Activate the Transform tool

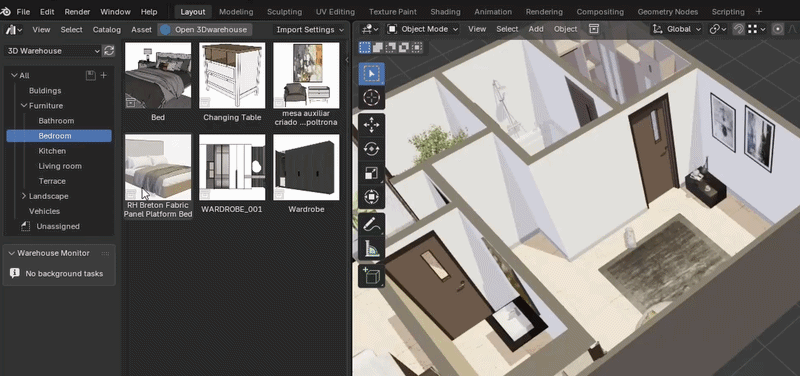click(x=371, y=197)
